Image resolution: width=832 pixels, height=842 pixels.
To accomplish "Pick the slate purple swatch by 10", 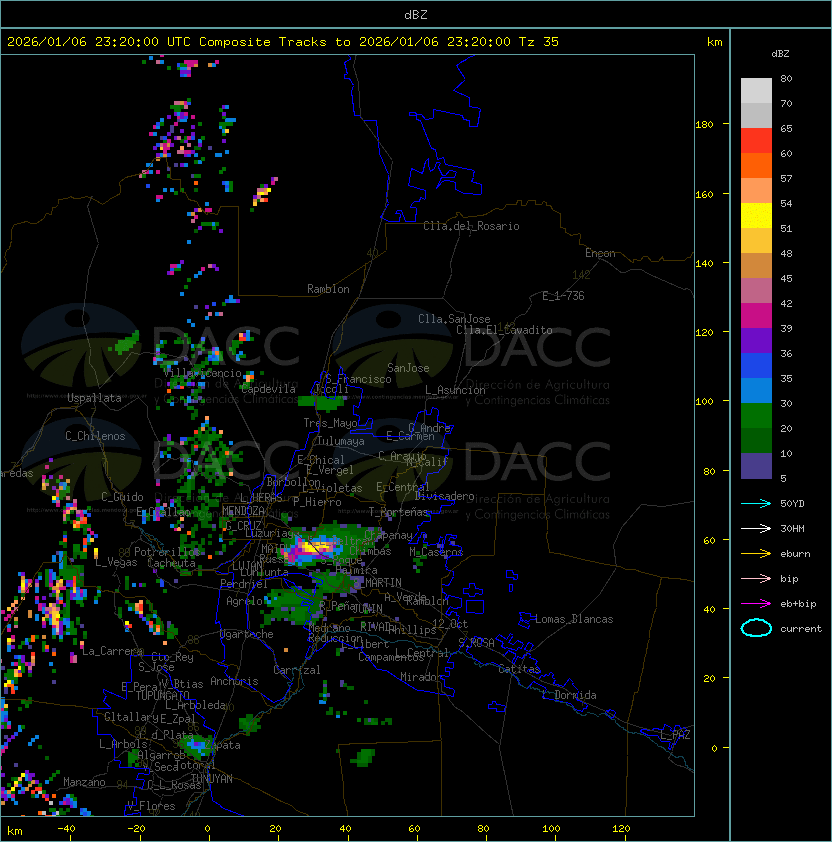I will pyautogui.click(x=756, y=466).
